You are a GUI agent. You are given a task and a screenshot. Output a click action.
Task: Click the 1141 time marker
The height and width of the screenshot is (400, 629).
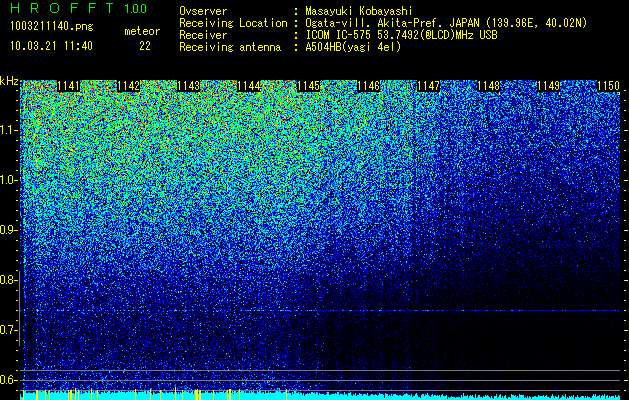(69, 86)
